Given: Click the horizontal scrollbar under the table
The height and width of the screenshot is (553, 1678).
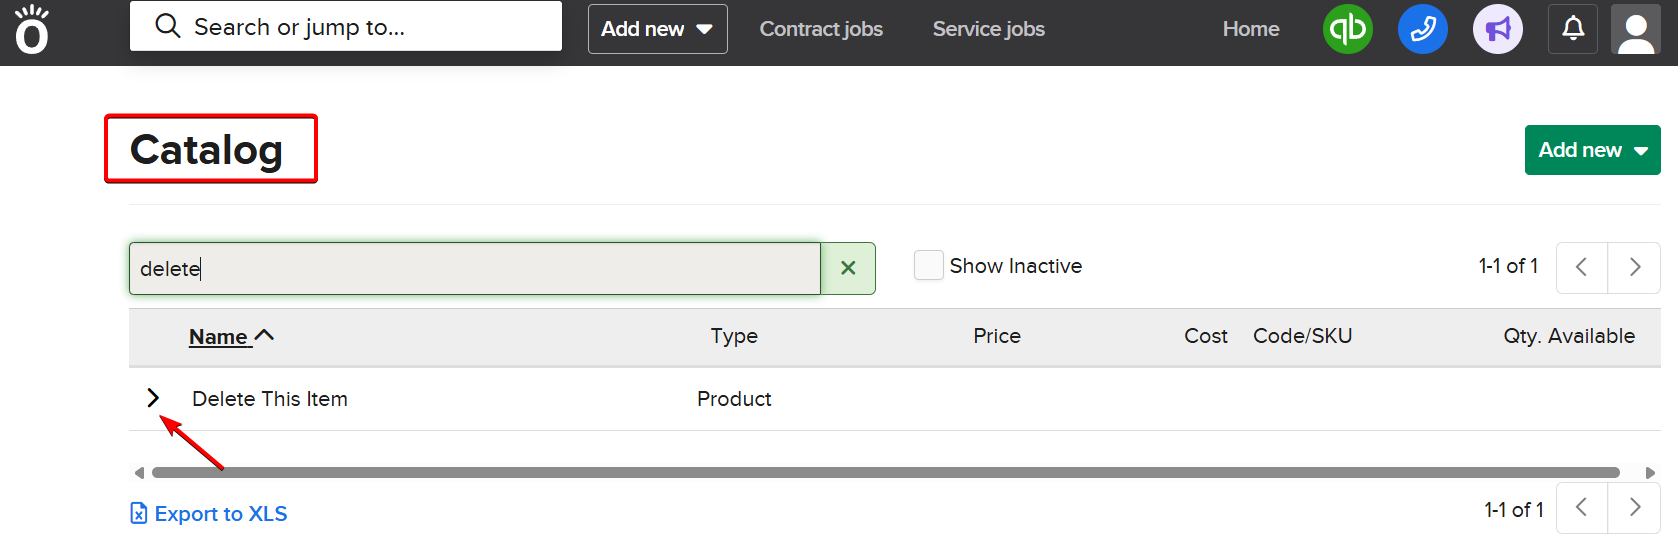Looking at the screenshot, I should click(885, 472).
